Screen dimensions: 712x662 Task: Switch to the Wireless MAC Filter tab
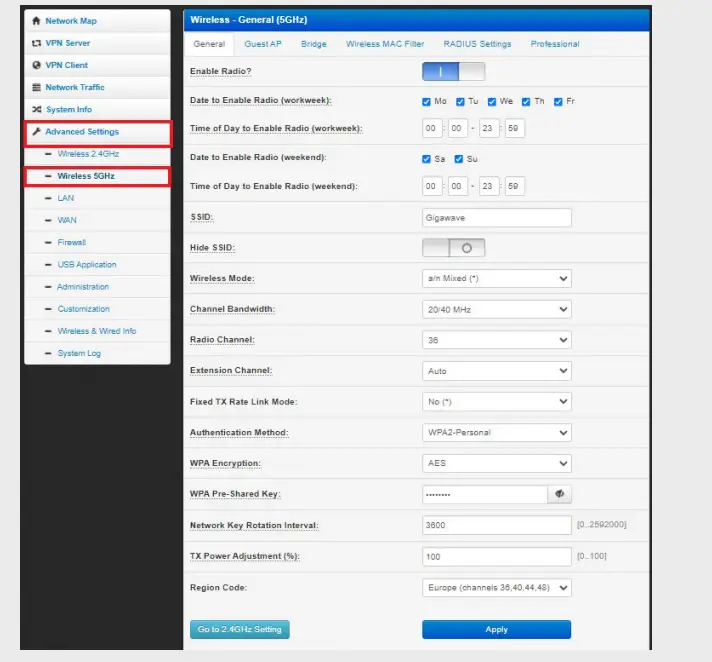coord(385,44)
